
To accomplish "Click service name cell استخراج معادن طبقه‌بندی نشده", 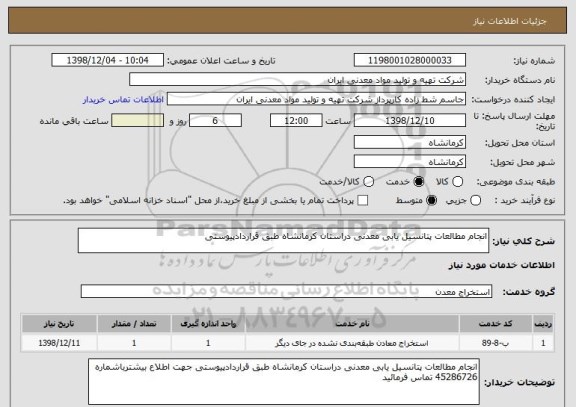I will [352, 343].
